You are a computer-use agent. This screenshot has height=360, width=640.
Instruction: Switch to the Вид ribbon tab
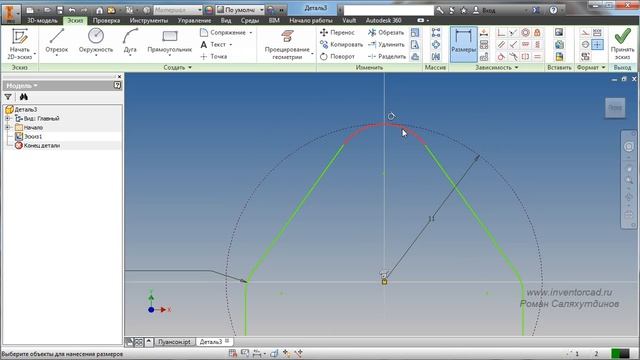click(x=226, y=20)
